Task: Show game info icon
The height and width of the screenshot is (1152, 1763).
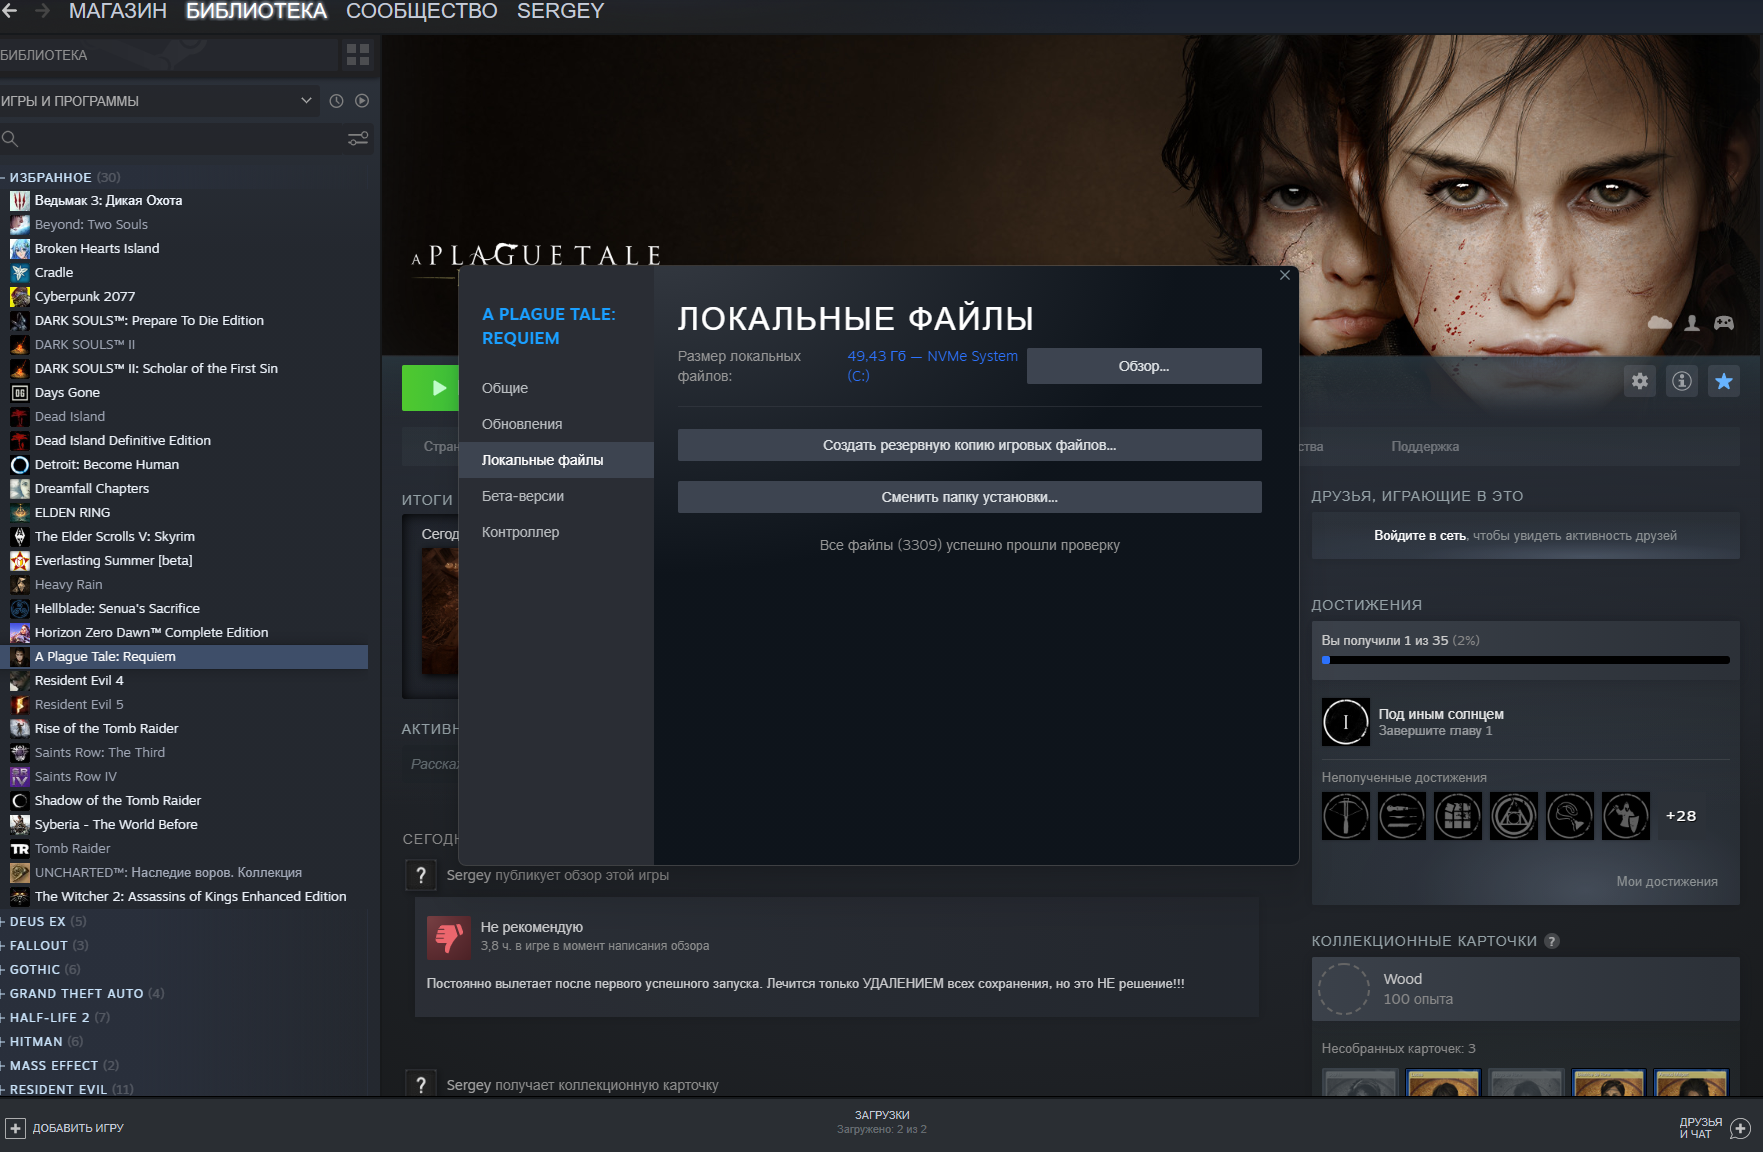Action: (x=1682, y=381)
